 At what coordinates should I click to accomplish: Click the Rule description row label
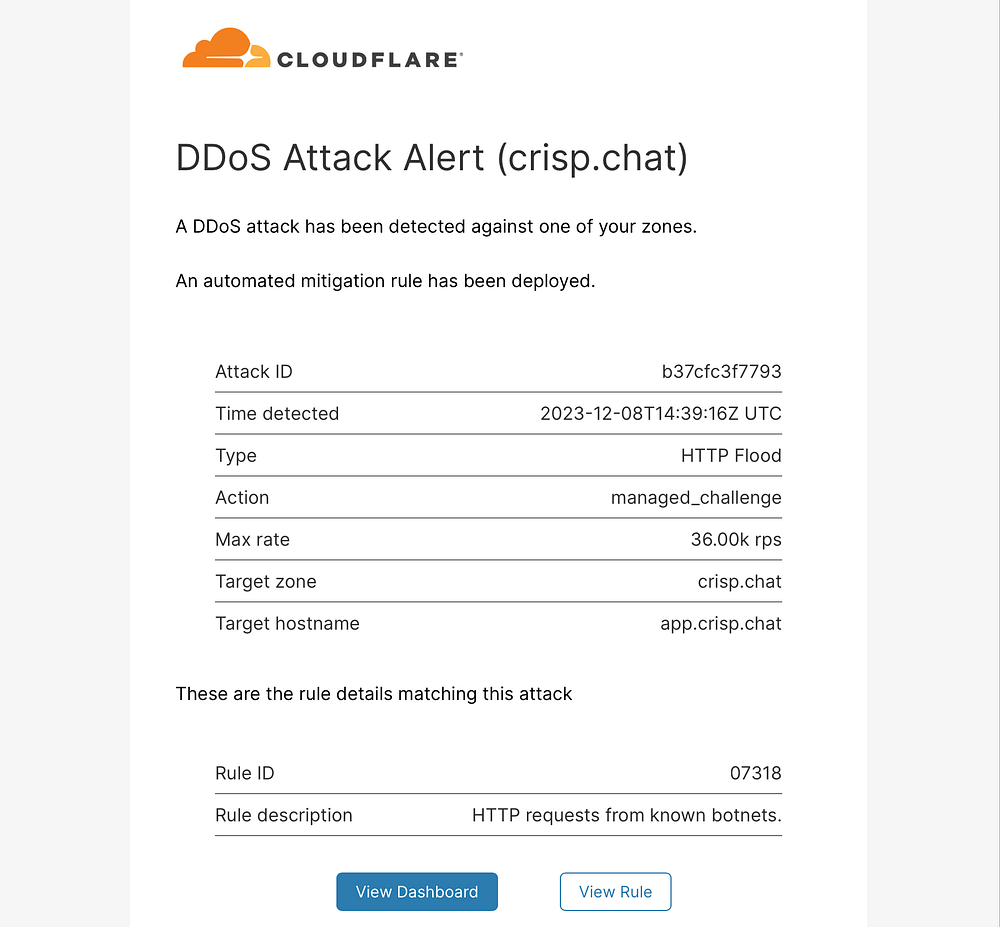[x=284, y=815]
